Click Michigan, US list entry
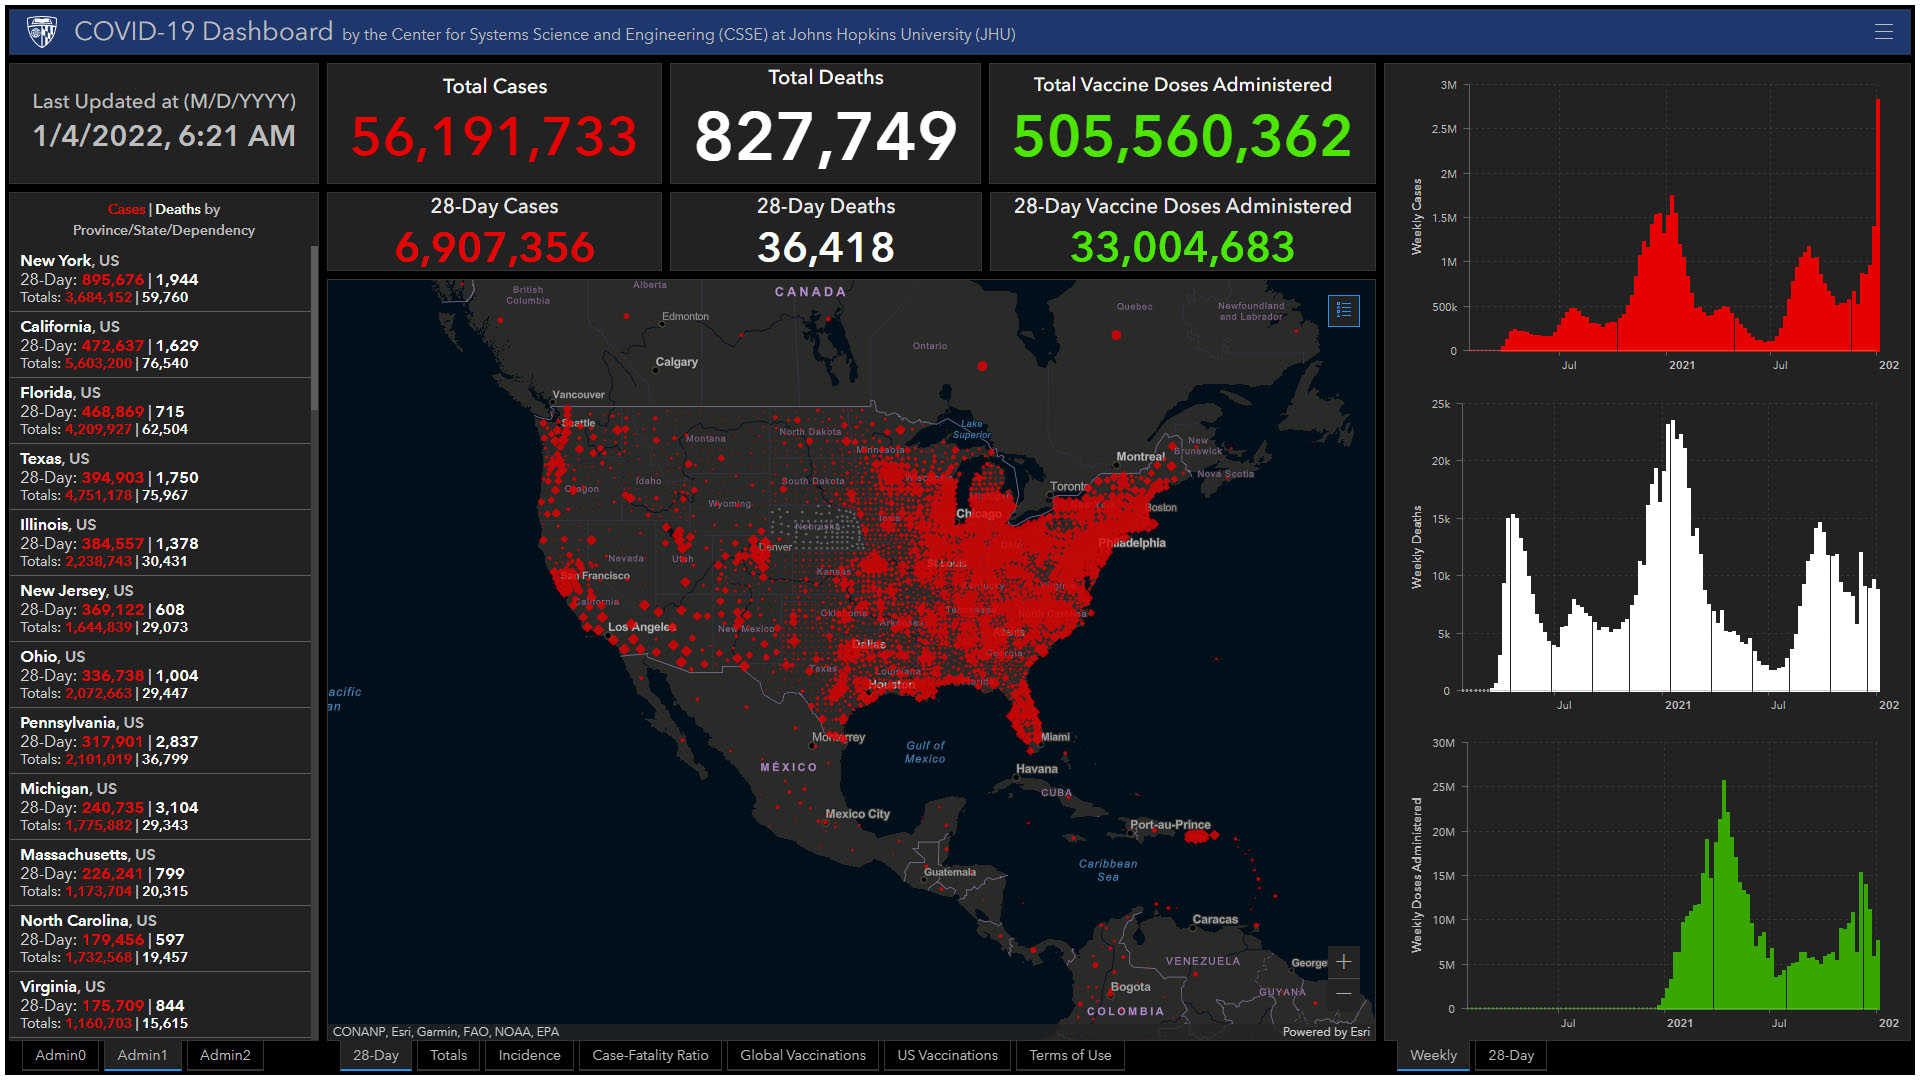This screenshot has width=1920, height=1080. tap(160, 806)
